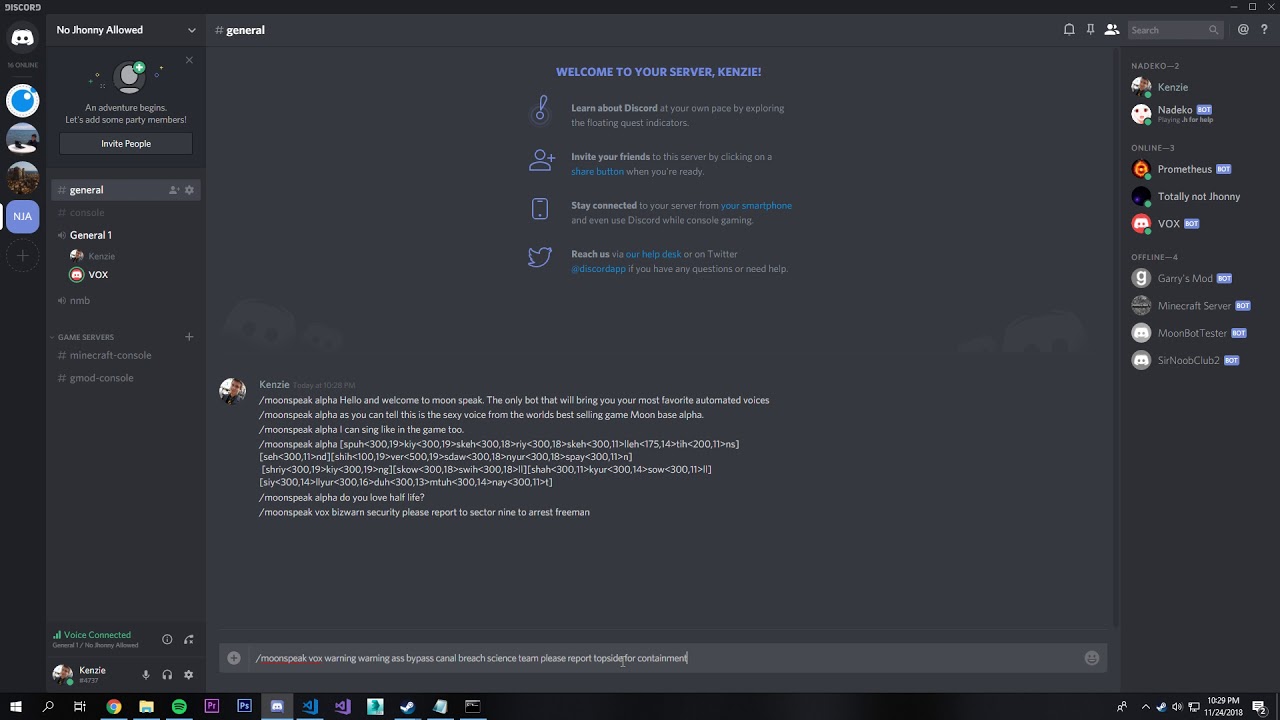This screenshot has height=720, width=1280.
Task: Click the Stay connected phone icon
Action: pos(540,208)
